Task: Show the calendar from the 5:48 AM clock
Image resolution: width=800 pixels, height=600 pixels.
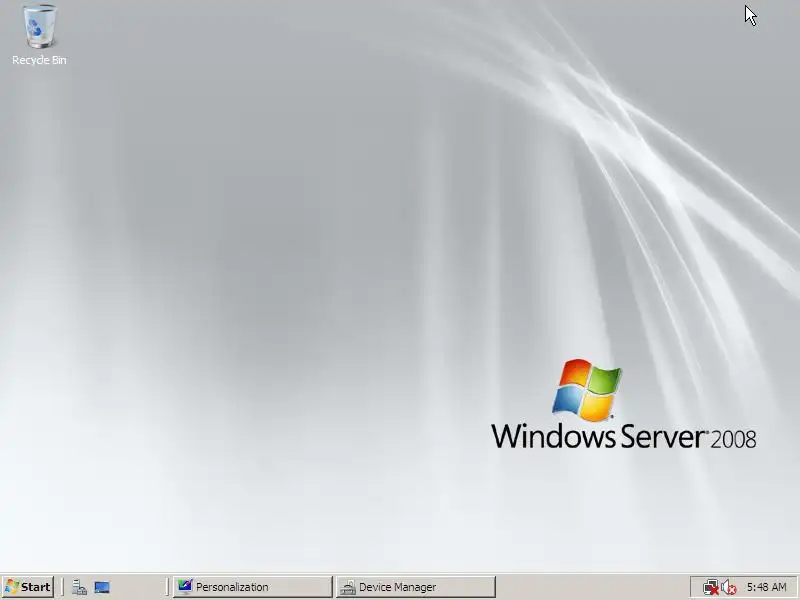Action: click(767, 587)
